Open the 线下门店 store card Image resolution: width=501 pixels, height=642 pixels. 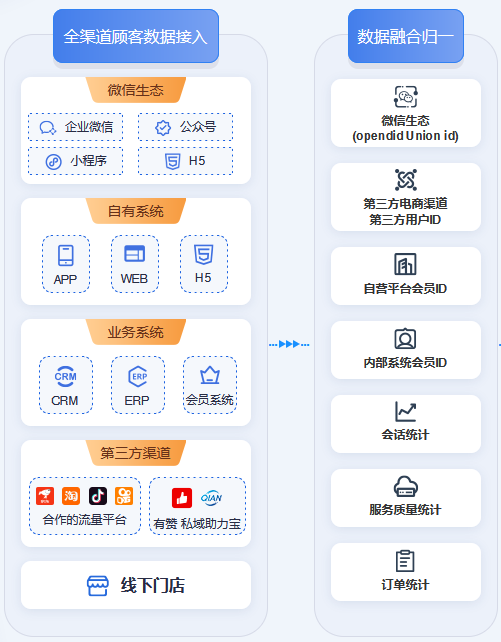[x=136, y=585]
